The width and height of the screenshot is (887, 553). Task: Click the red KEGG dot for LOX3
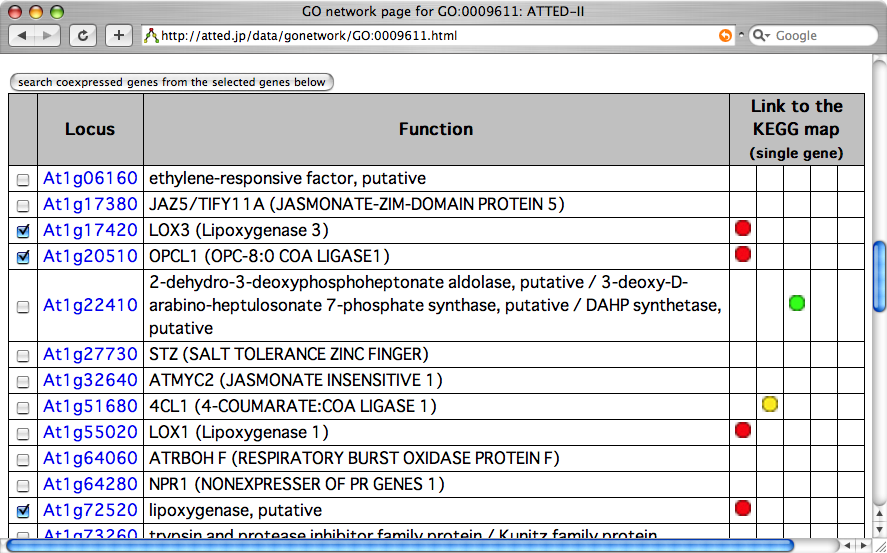(x=742, y=229)
